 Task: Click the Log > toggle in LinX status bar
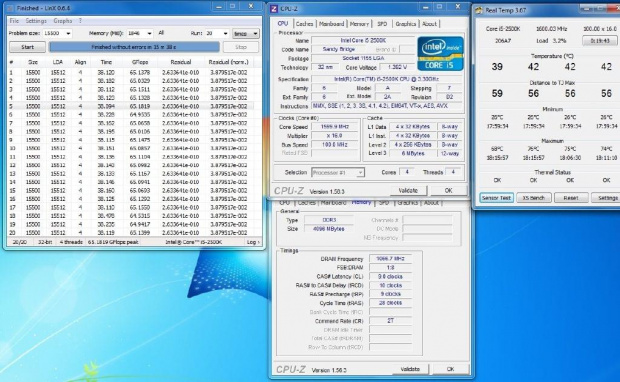pyautogui.click(x=253, y=242)
